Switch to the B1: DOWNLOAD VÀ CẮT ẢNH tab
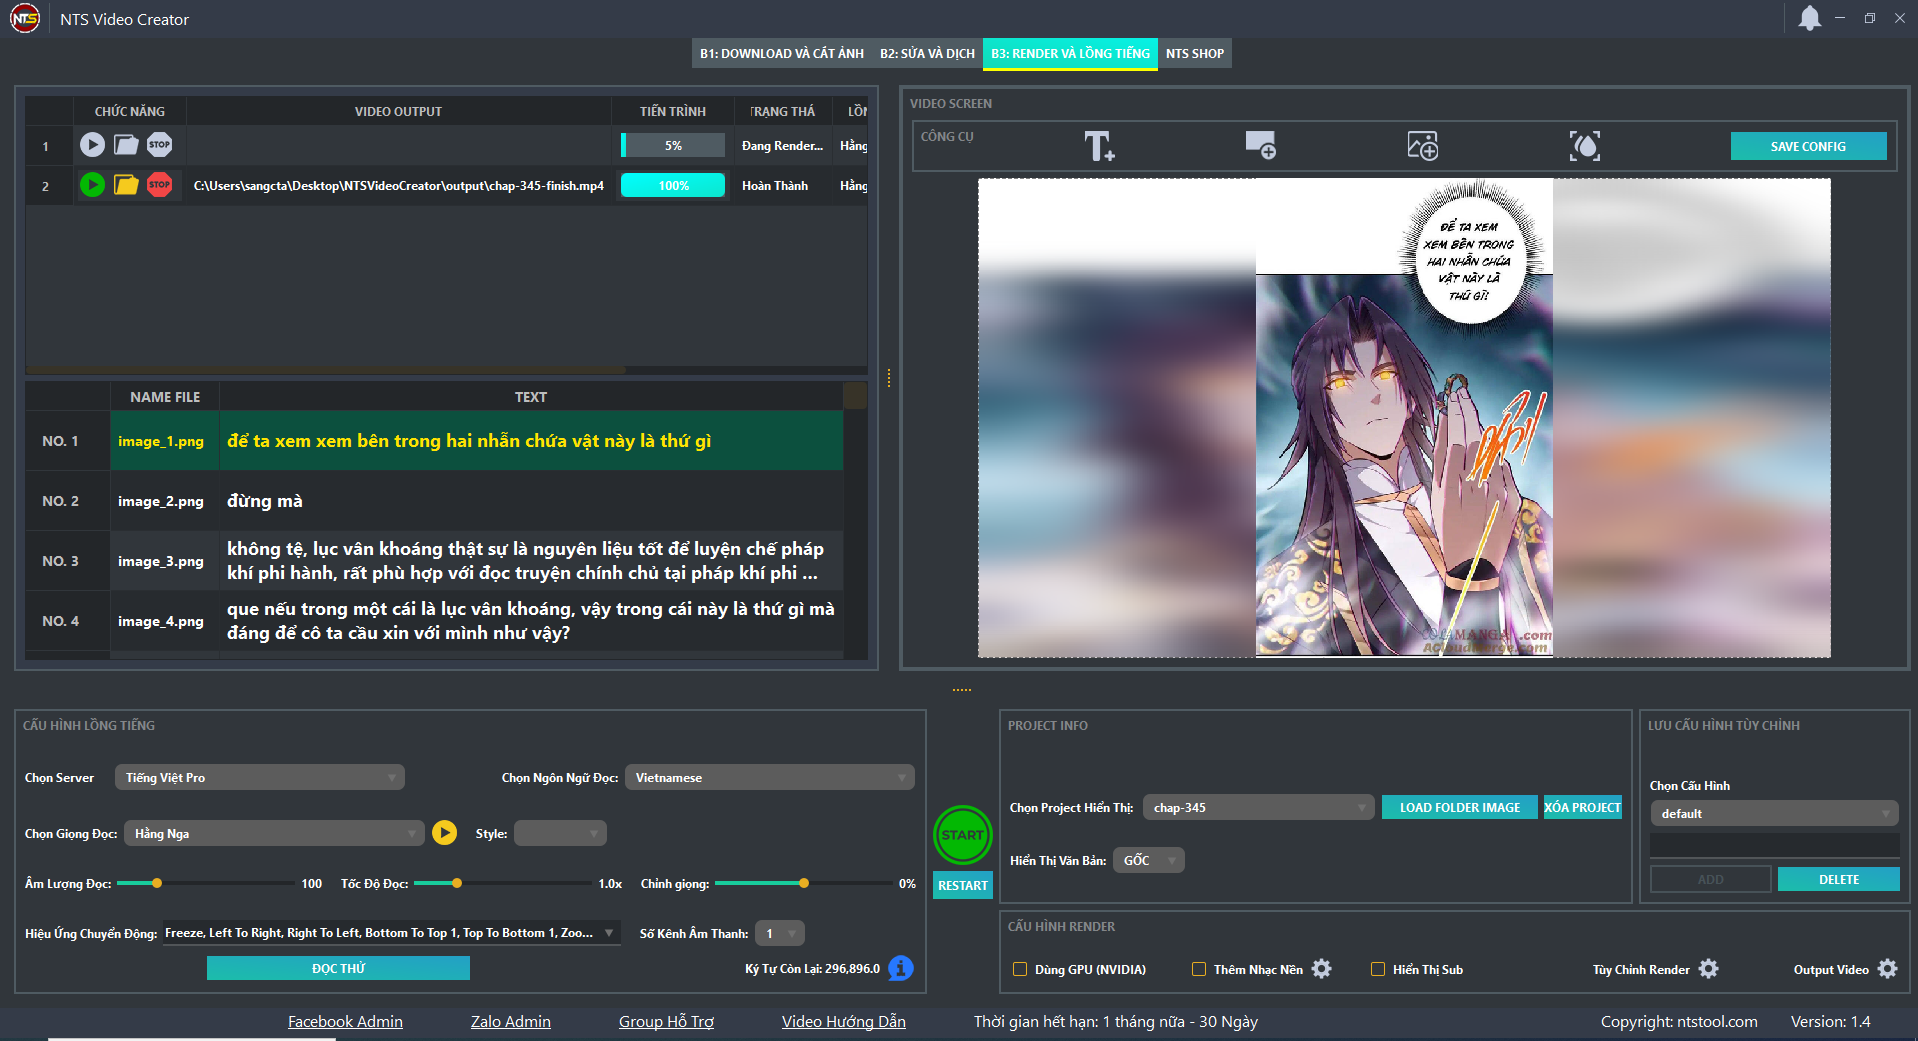Viewport: 1918px width, 1041px height. click(782, 53)
